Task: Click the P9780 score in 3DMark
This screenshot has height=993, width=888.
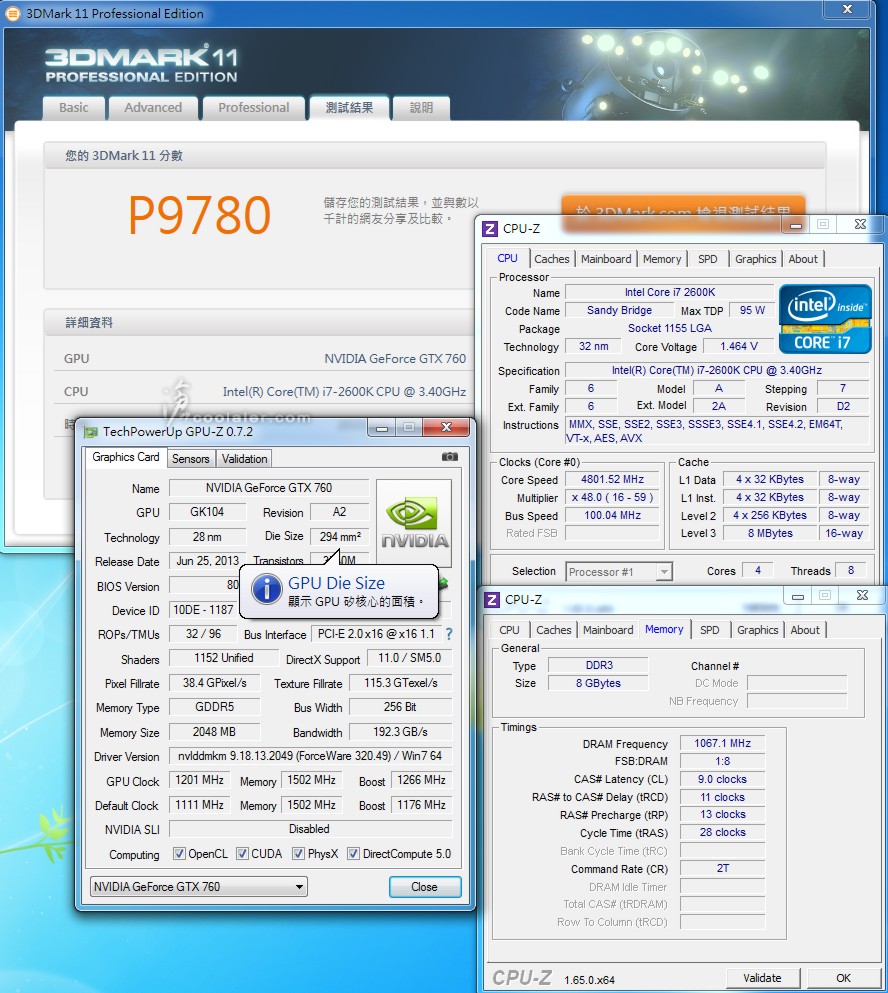Action: click(200, 215)
